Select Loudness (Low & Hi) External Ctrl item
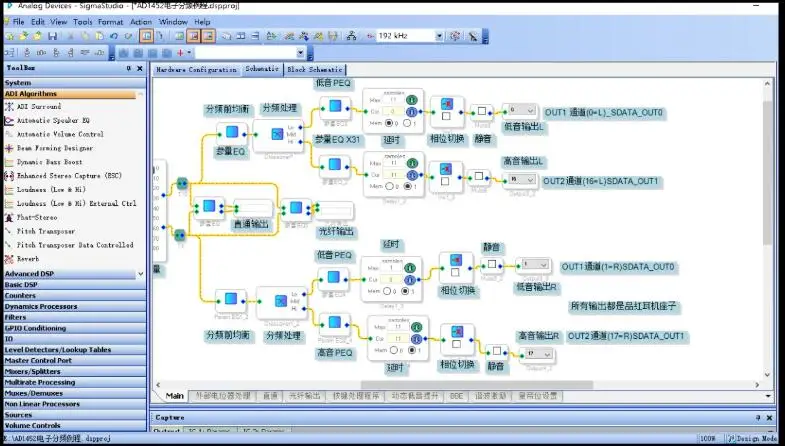The height and width of the screenshot is (446, 785). click(76, 204)
